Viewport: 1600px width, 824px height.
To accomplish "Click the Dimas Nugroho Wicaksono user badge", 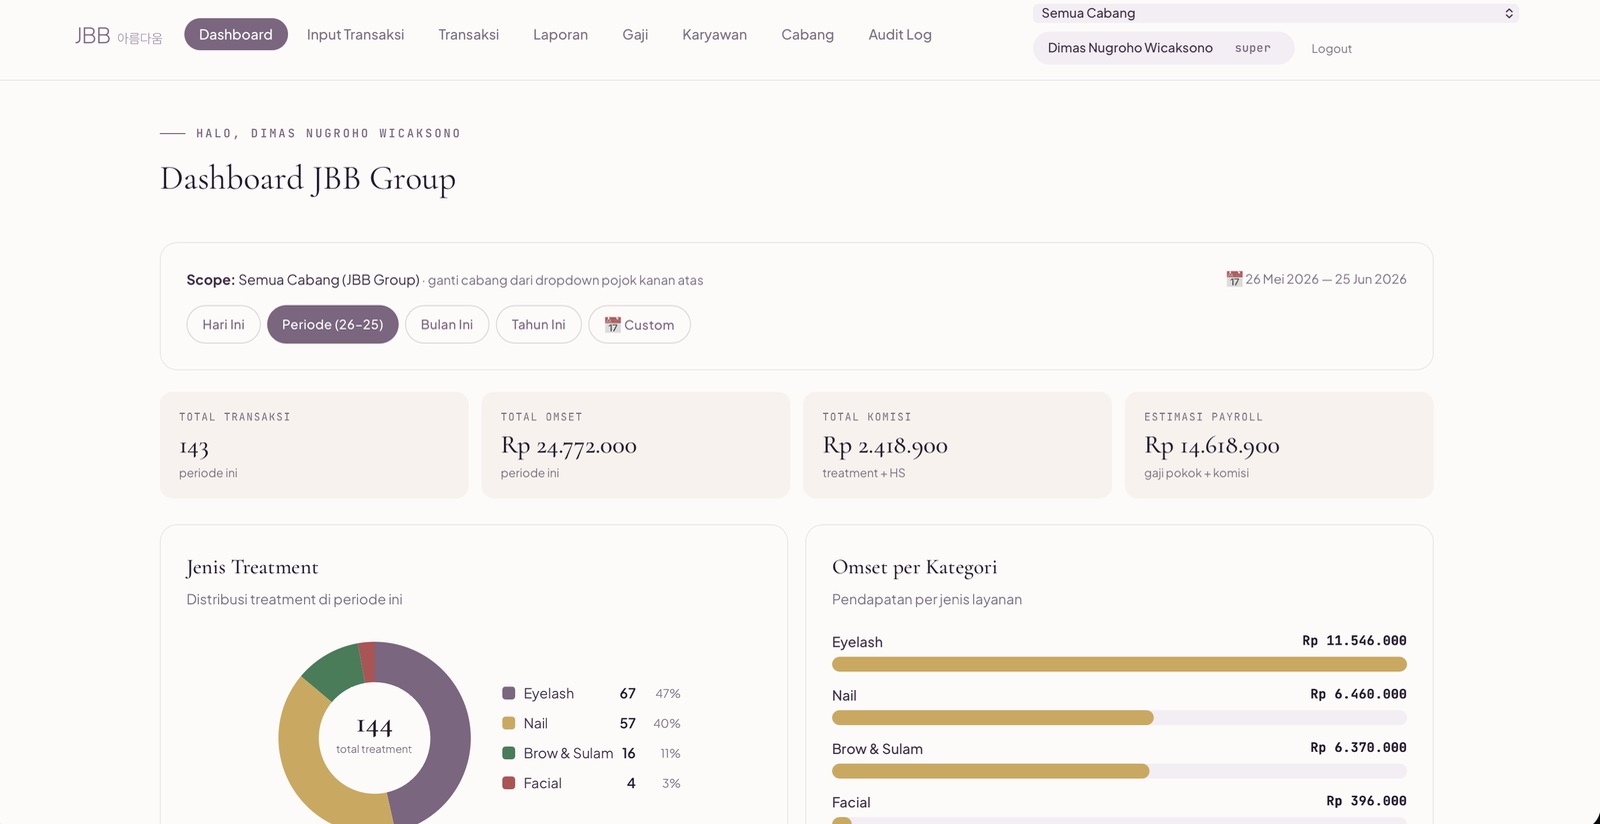I will (1163, 48).
